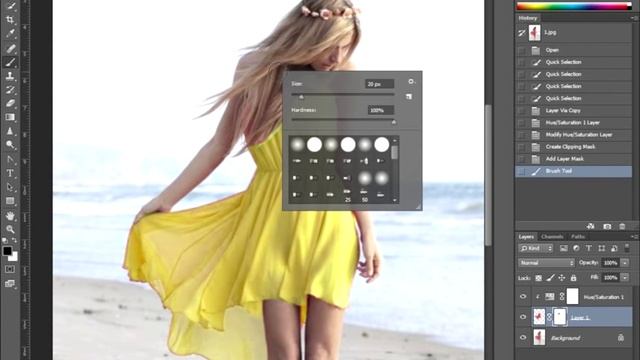Select the Eyedropper tool
640x360 pixels.
(10, 33)
